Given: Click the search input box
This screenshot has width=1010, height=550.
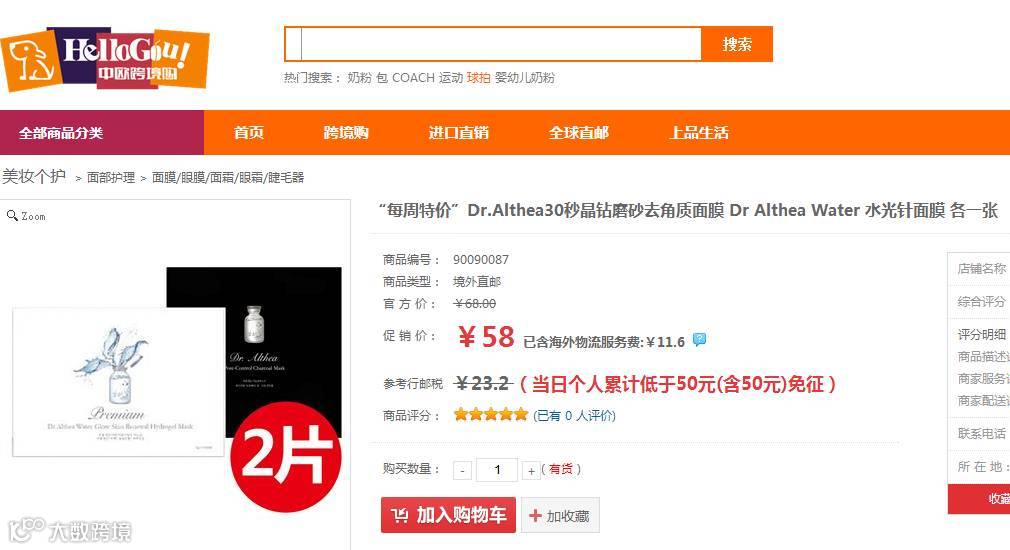Looking at the screenshot, I should click(x=493, y=44).
